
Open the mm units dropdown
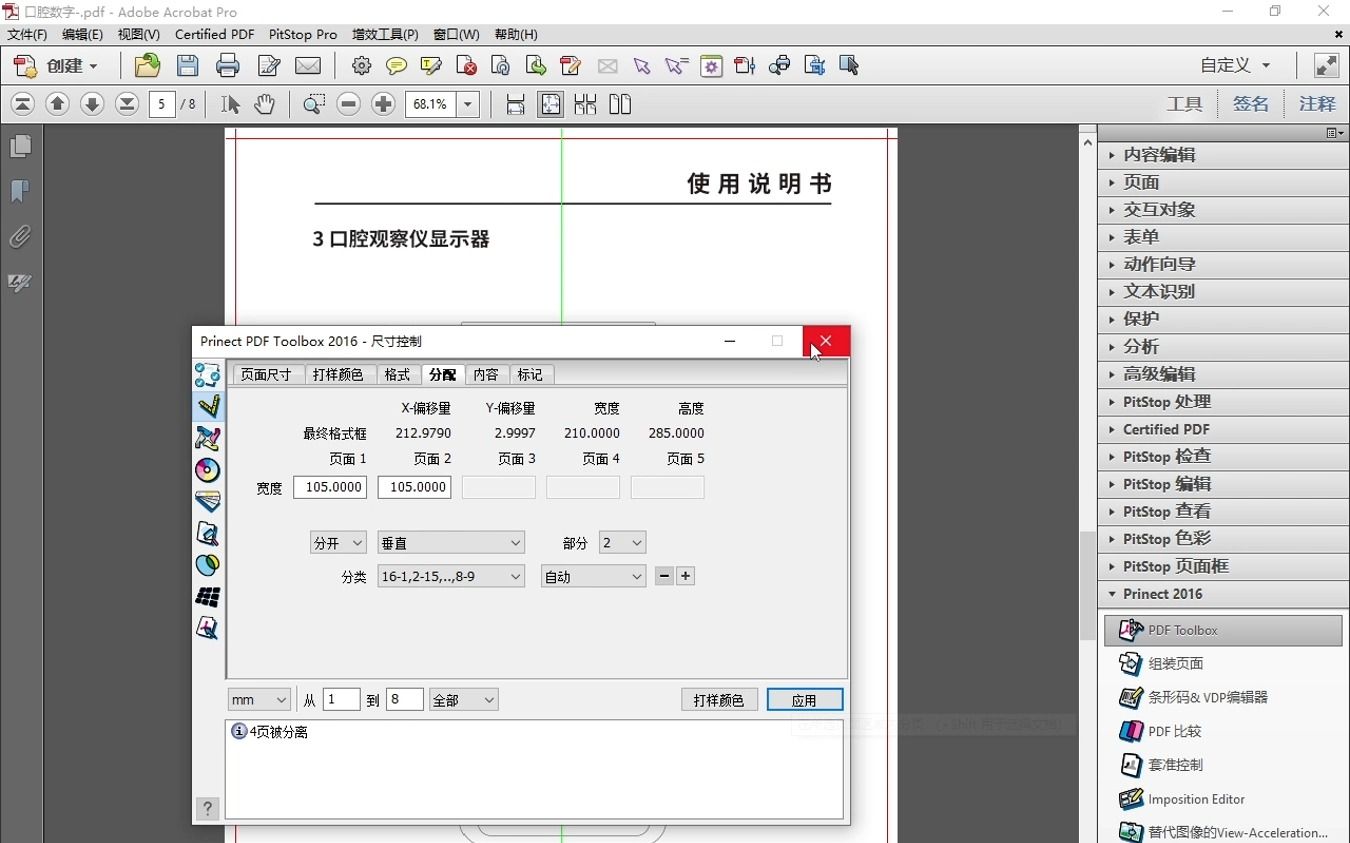[x=258, y=699]
